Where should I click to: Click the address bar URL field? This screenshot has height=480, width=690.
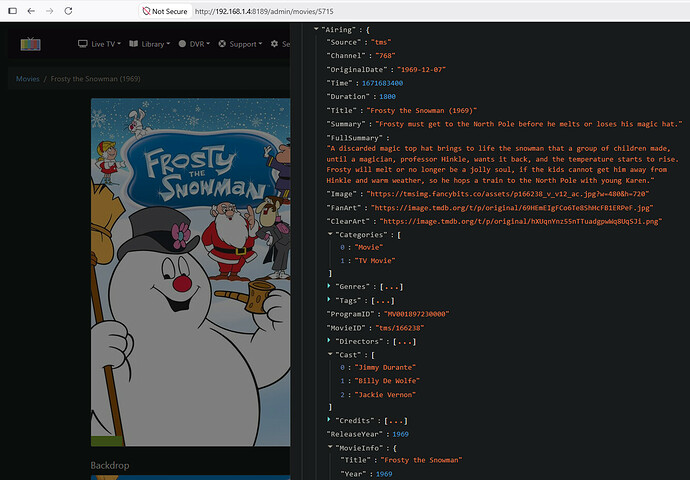click(x=264, y=11)
